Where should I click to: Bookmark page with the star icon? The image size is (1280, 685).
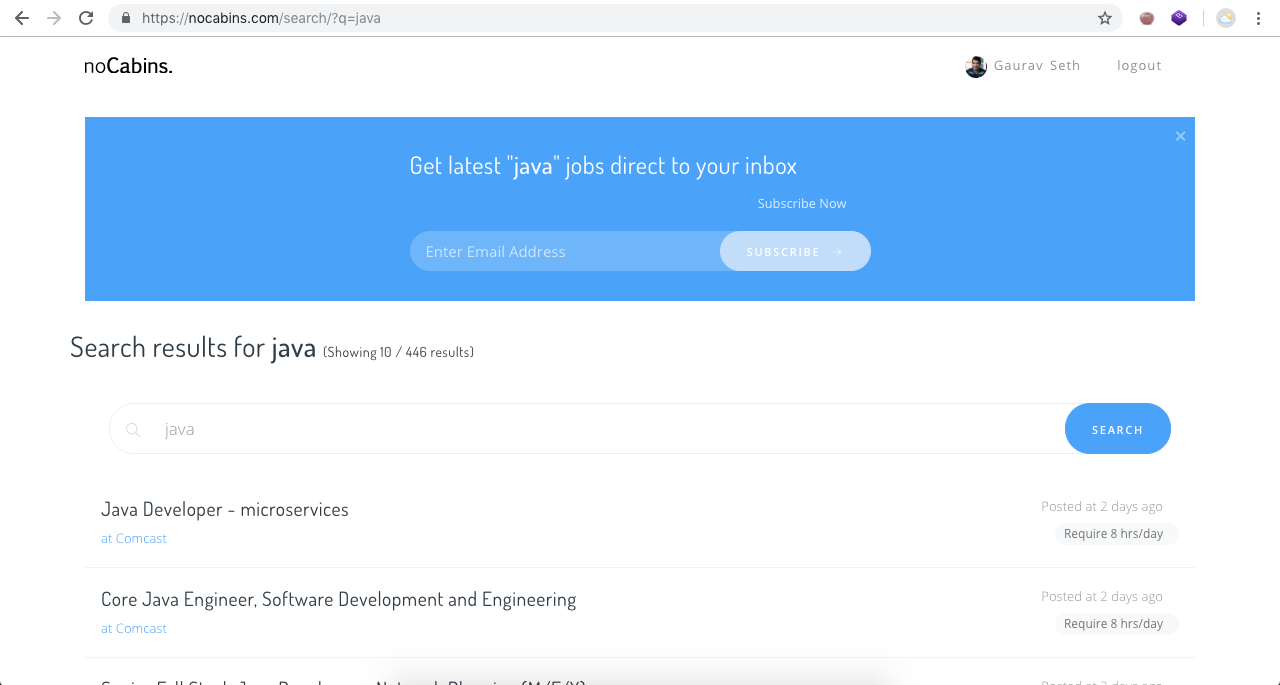pos(1105,18)
